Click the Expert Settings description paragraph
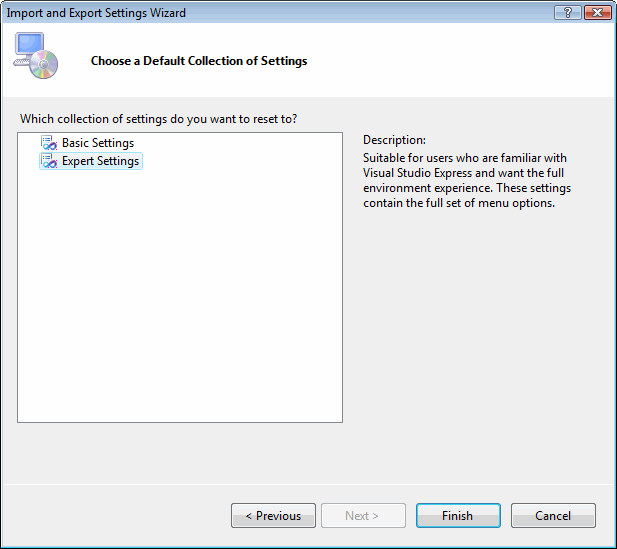 point(466,181)
